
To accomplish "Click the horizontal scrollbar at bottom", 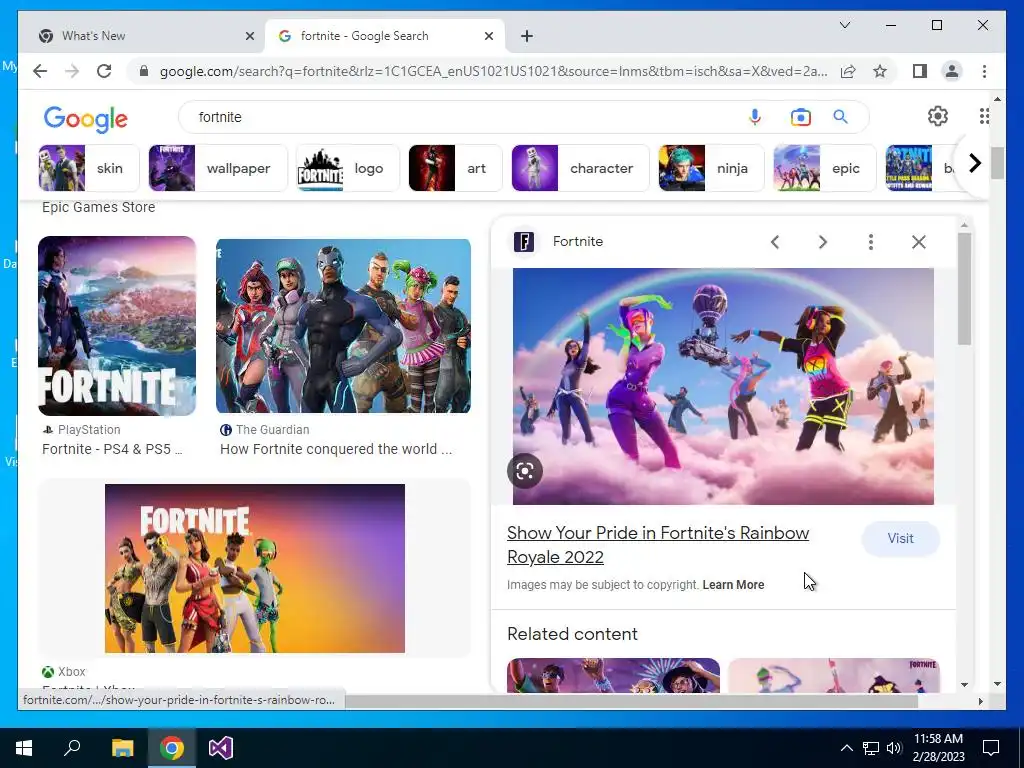I will point(632,701).
